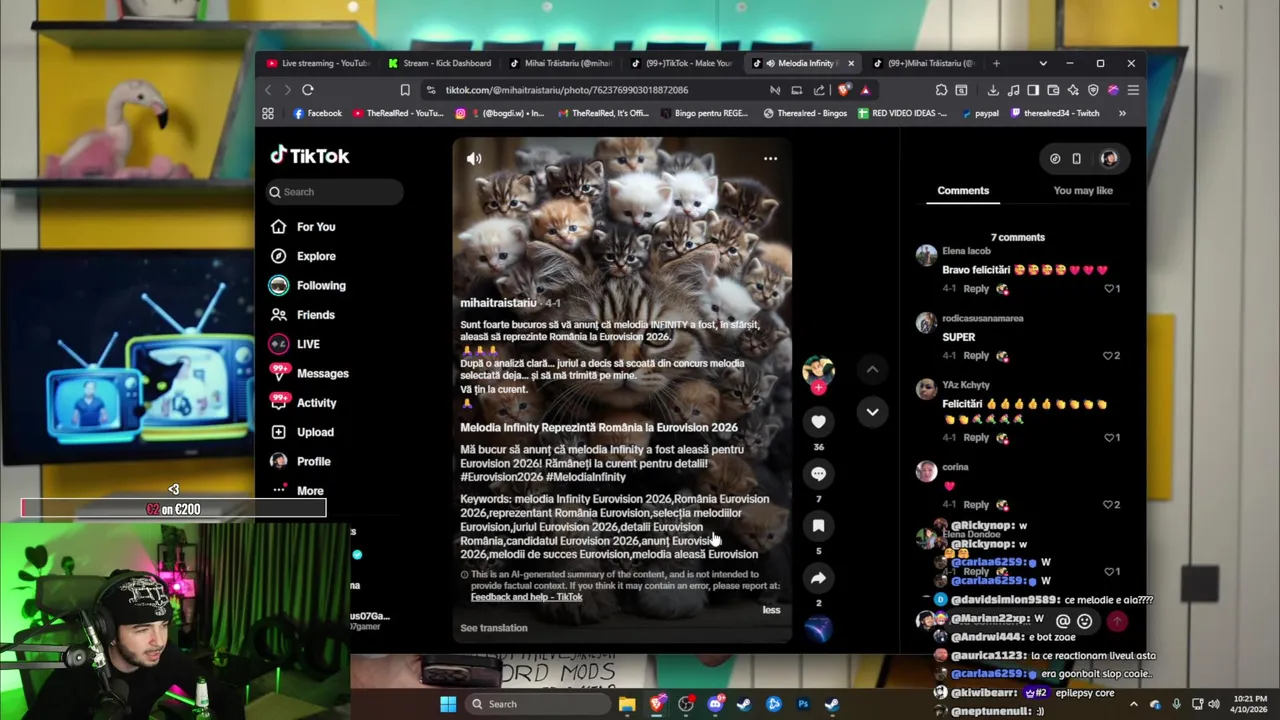Expand the tab search dropdown arrow
The image size is (1280, 720).
[x=1043, y=63]
